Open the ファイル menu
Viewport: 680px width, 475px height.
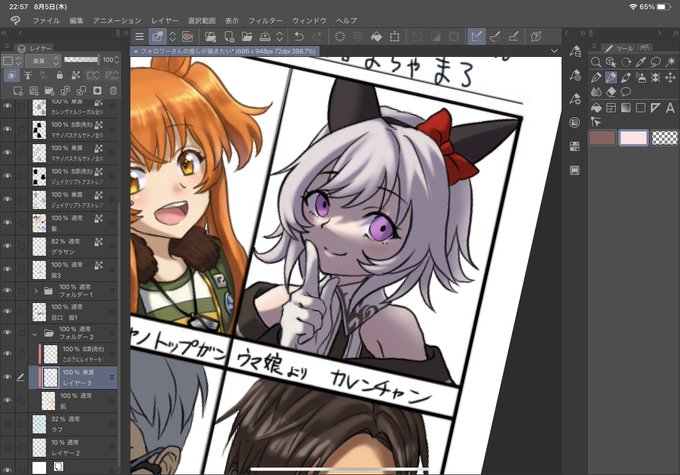tap(46, 20)
